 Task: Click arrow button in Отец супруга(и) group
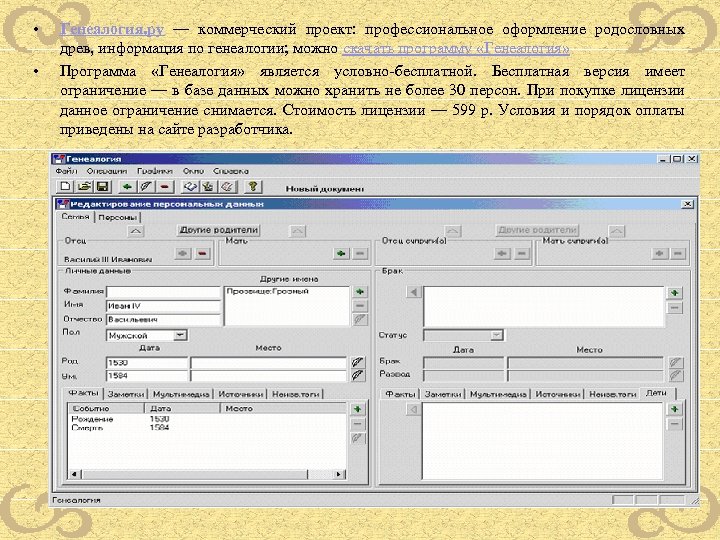pyautogui.click(x=502, y=253)
